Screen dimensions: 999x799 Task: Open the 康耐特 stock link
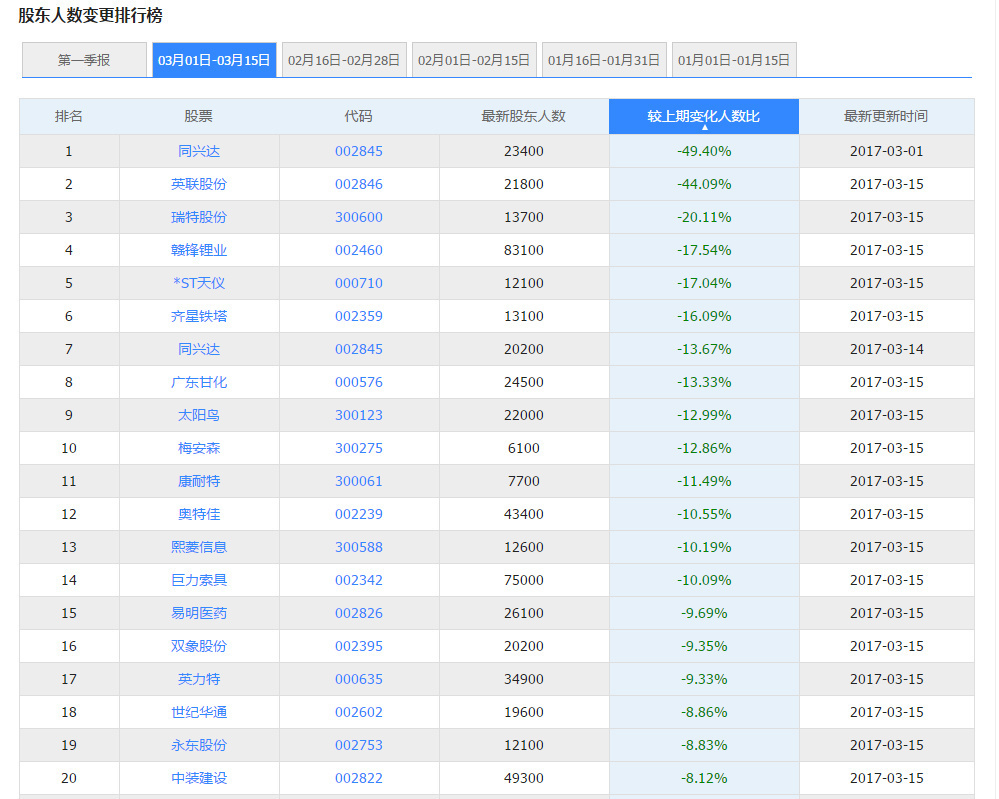pos(199,481)
